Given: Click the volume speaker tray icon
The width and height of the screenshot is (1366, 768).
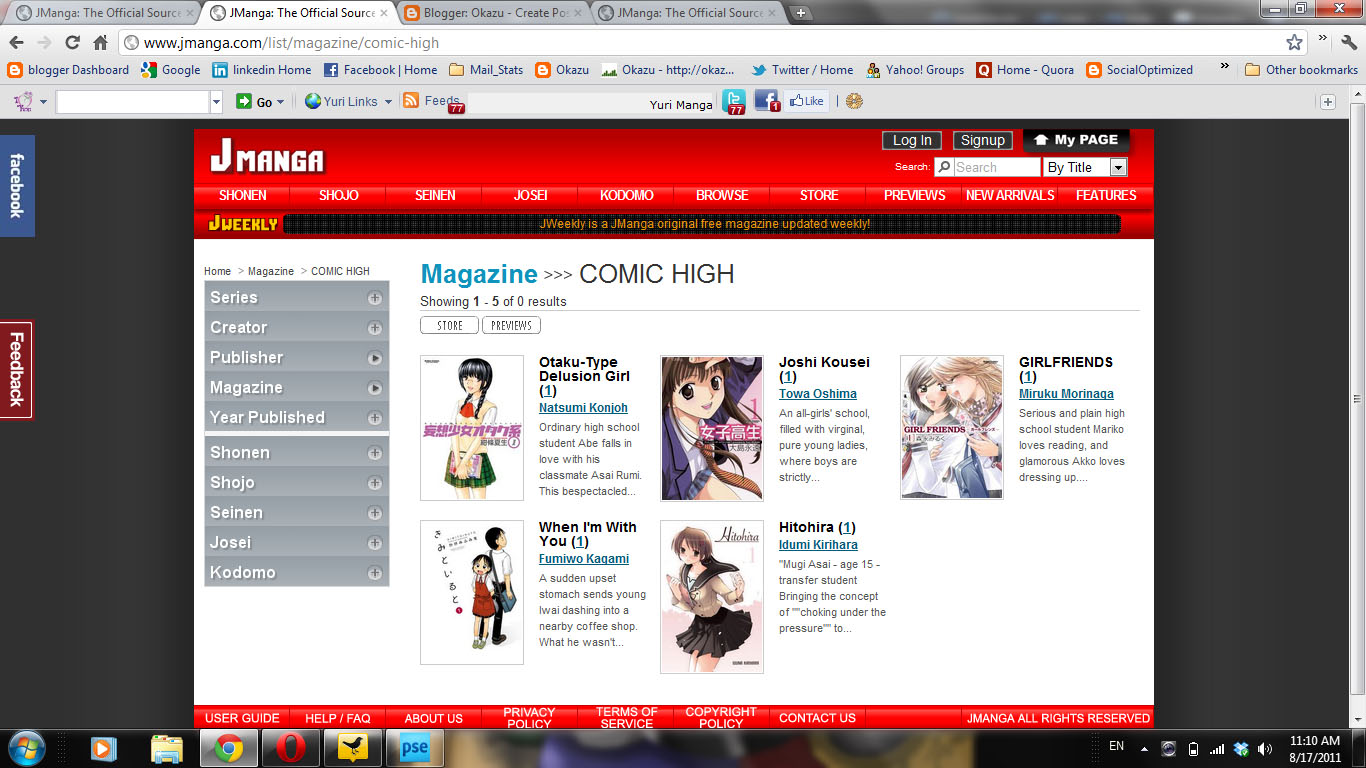Looking at the screenshot, I should click(1265, 748).
